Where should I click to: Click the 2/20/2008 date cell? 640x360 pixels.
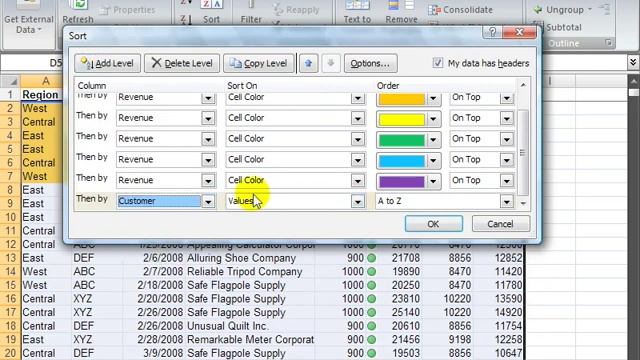[x=154, y=299]
